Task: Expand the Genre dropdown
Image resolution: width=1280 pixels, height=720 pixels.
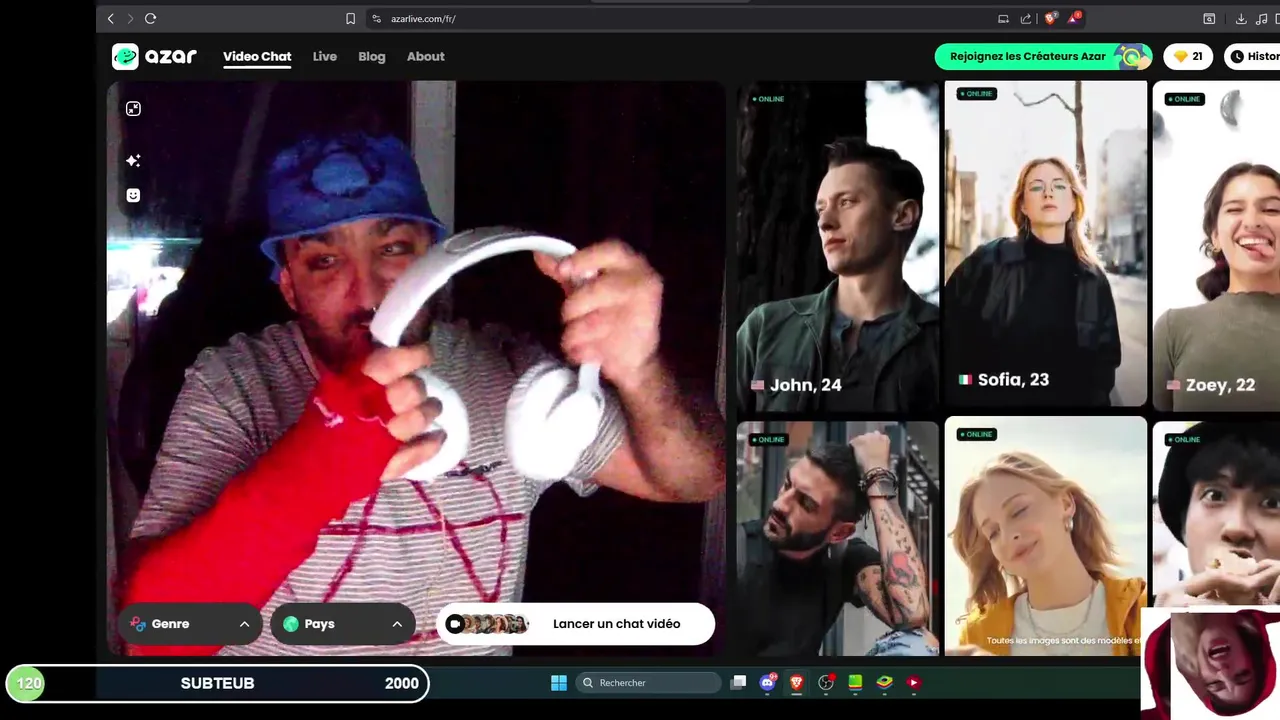Action: (x=190, y=624)
